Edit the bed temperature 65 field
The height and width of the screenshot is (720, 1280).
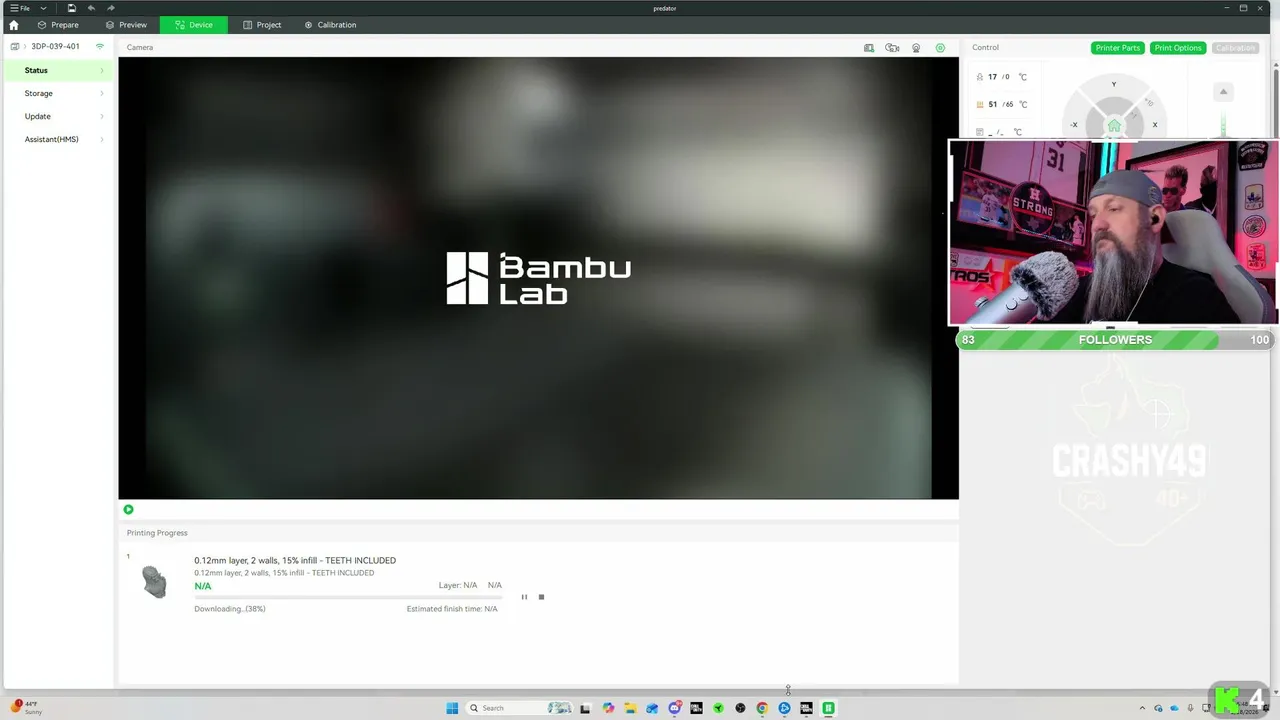click(x=1007, y=104)
